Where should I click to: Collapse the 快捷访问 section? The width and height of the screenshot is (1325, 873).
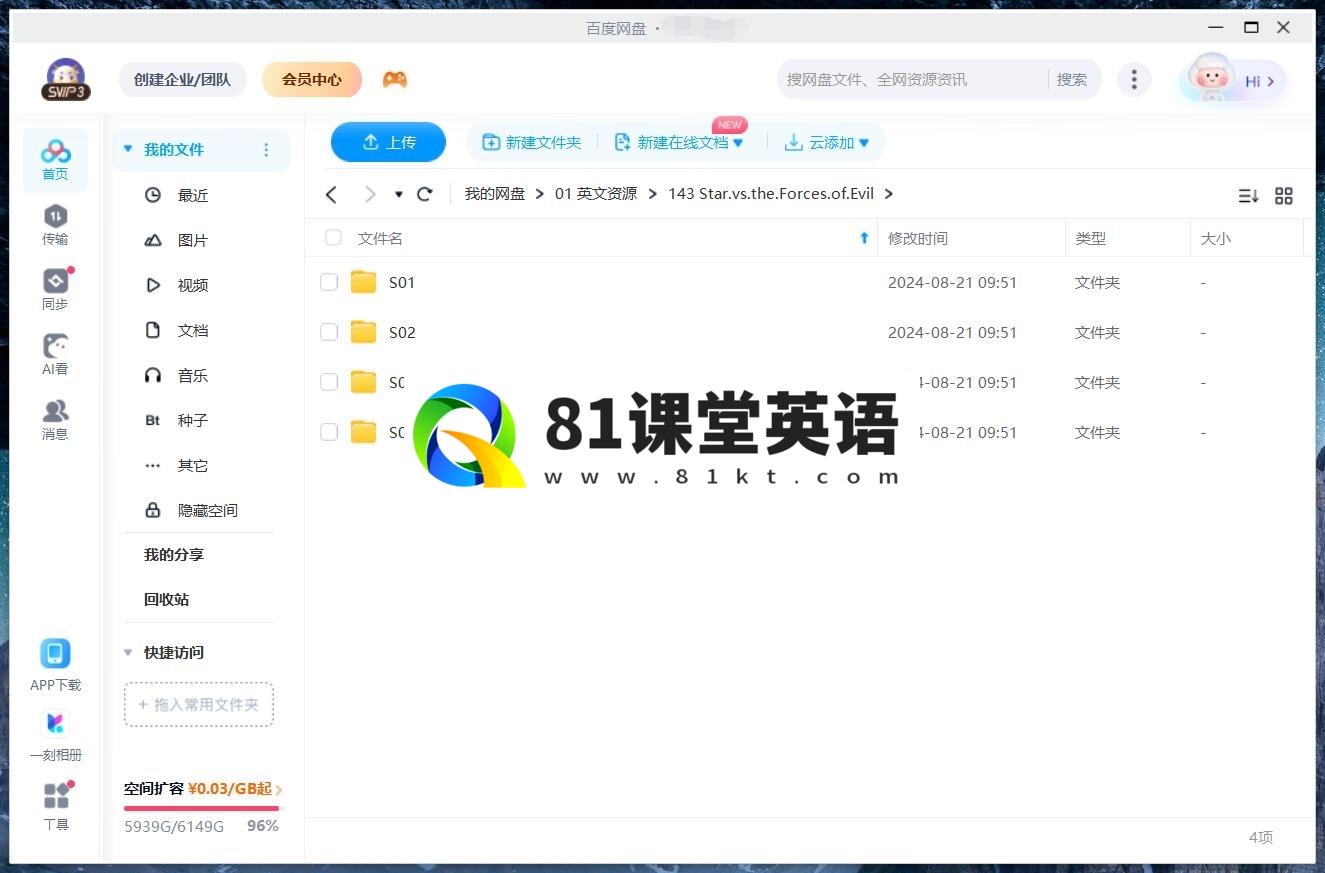127,653
